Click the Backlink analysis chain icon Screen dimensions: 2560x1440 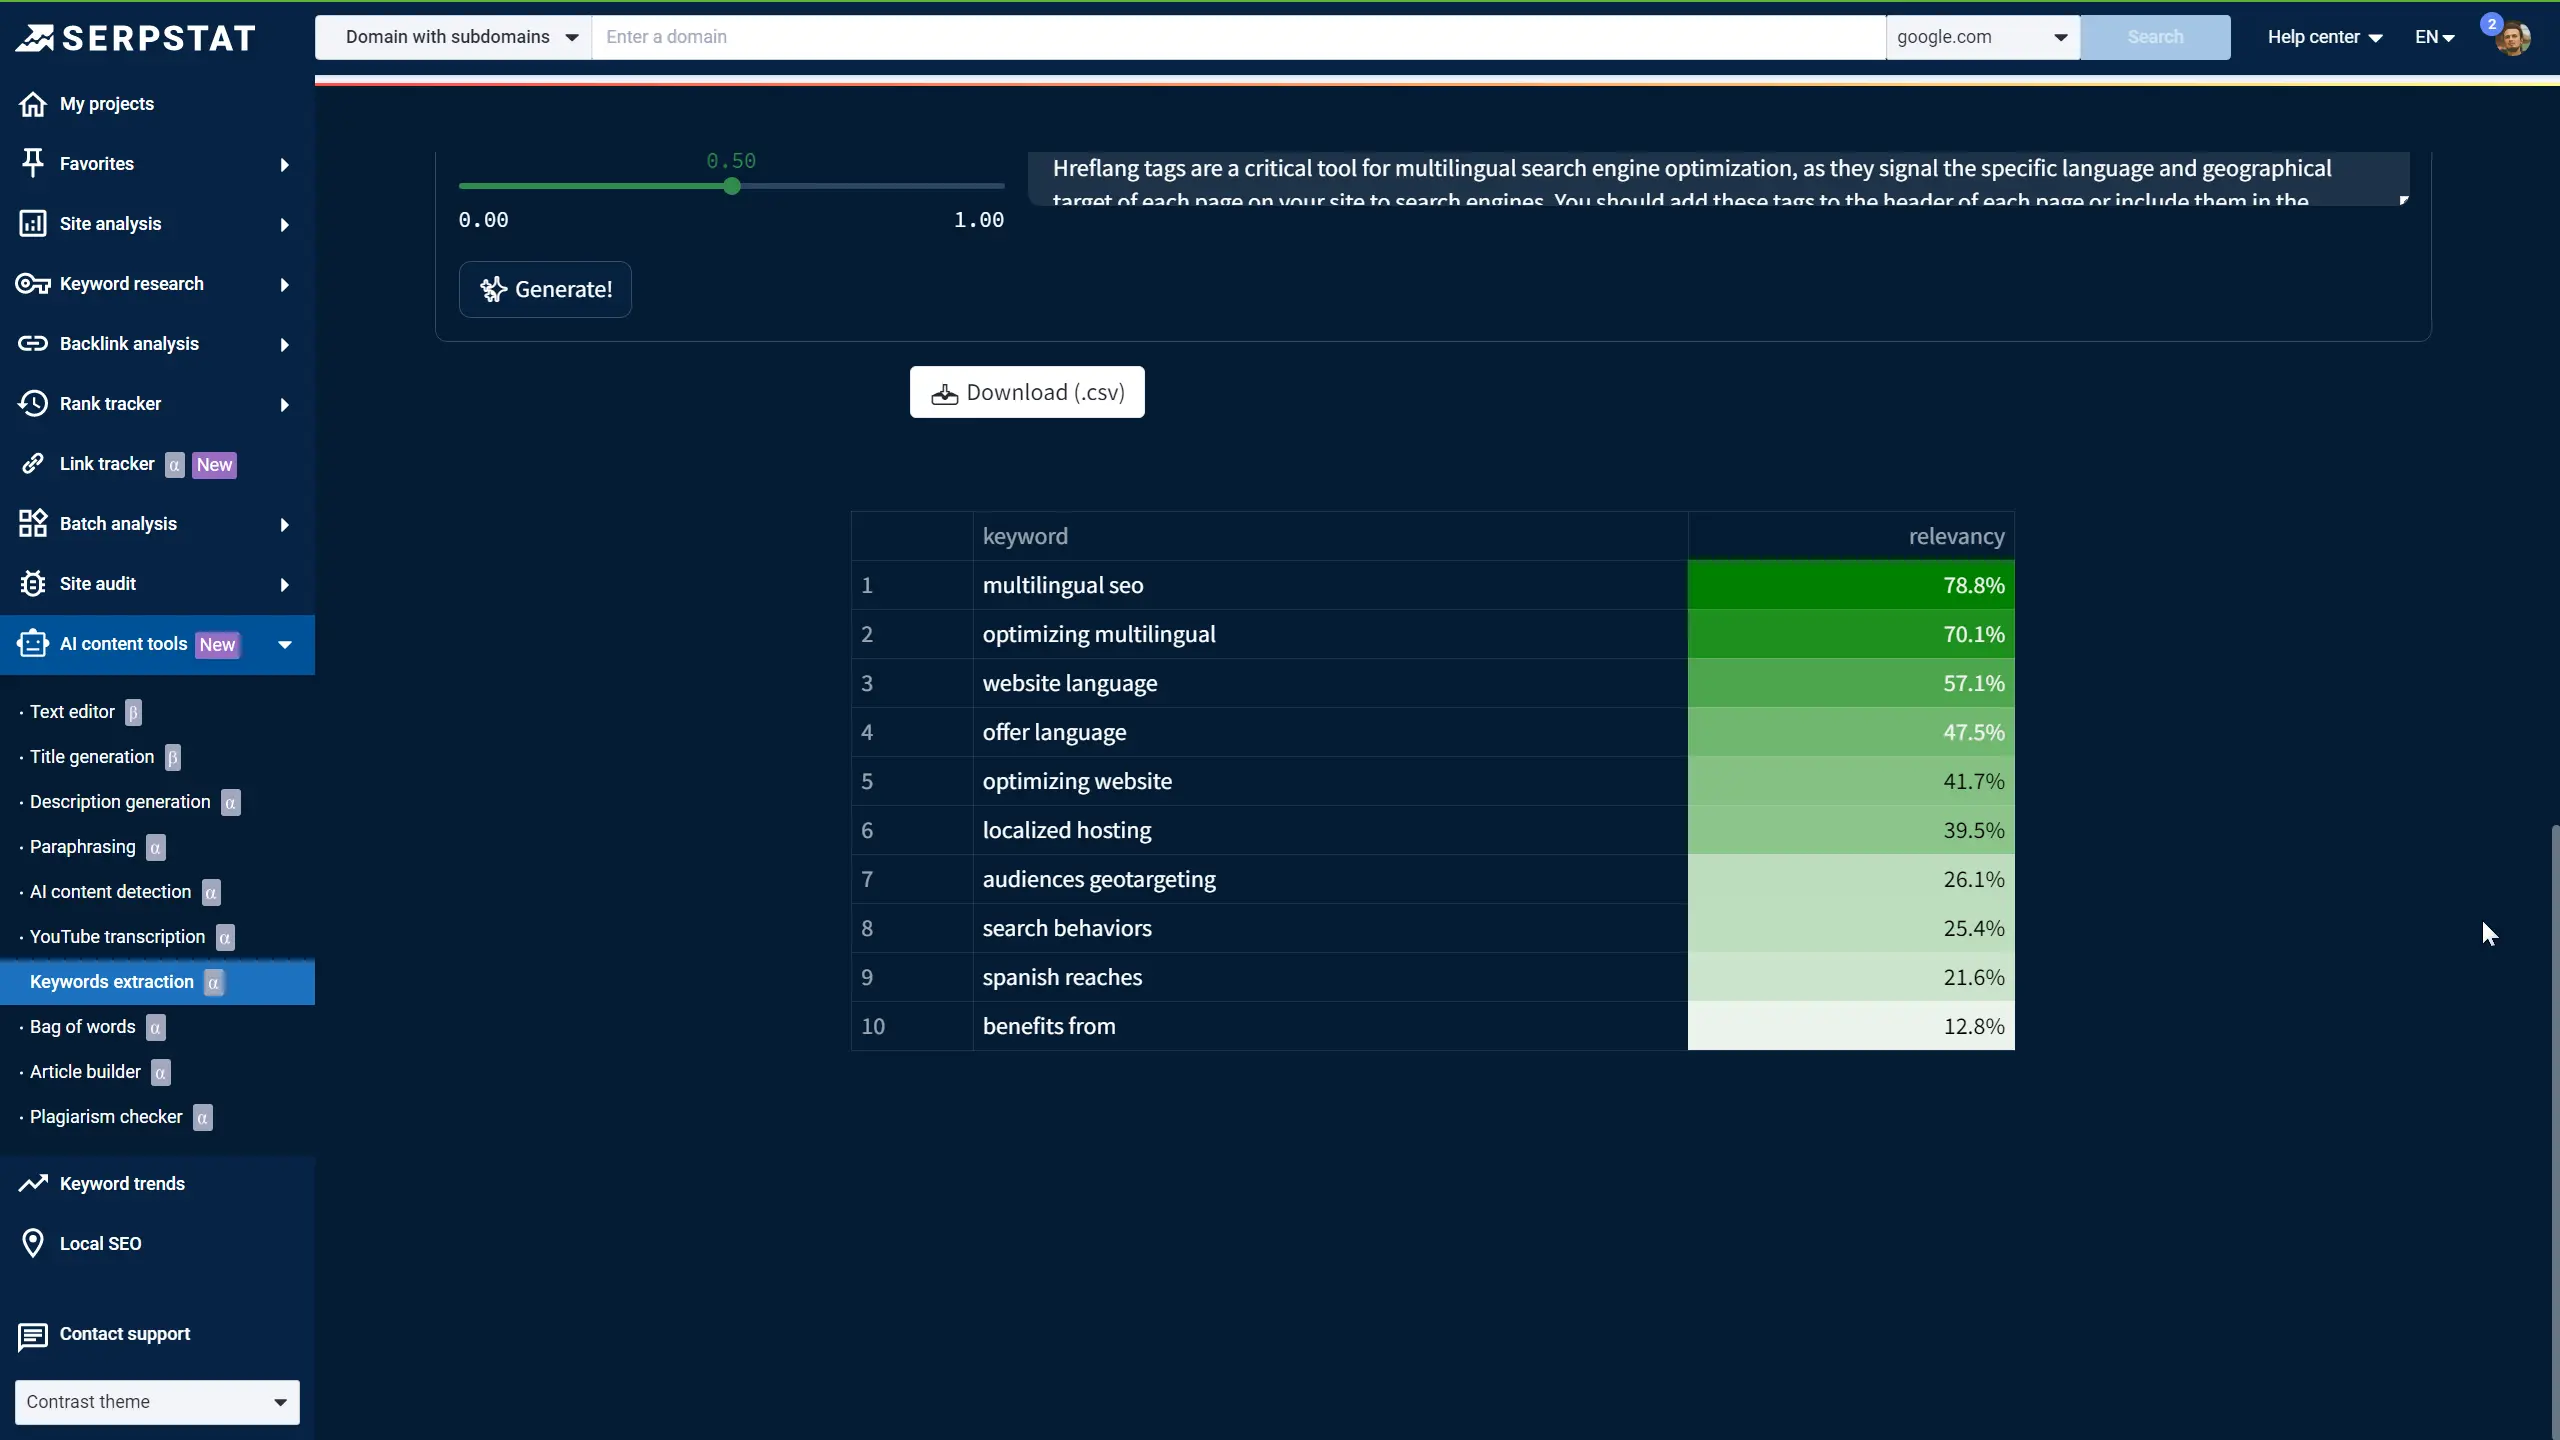[33, 344]
